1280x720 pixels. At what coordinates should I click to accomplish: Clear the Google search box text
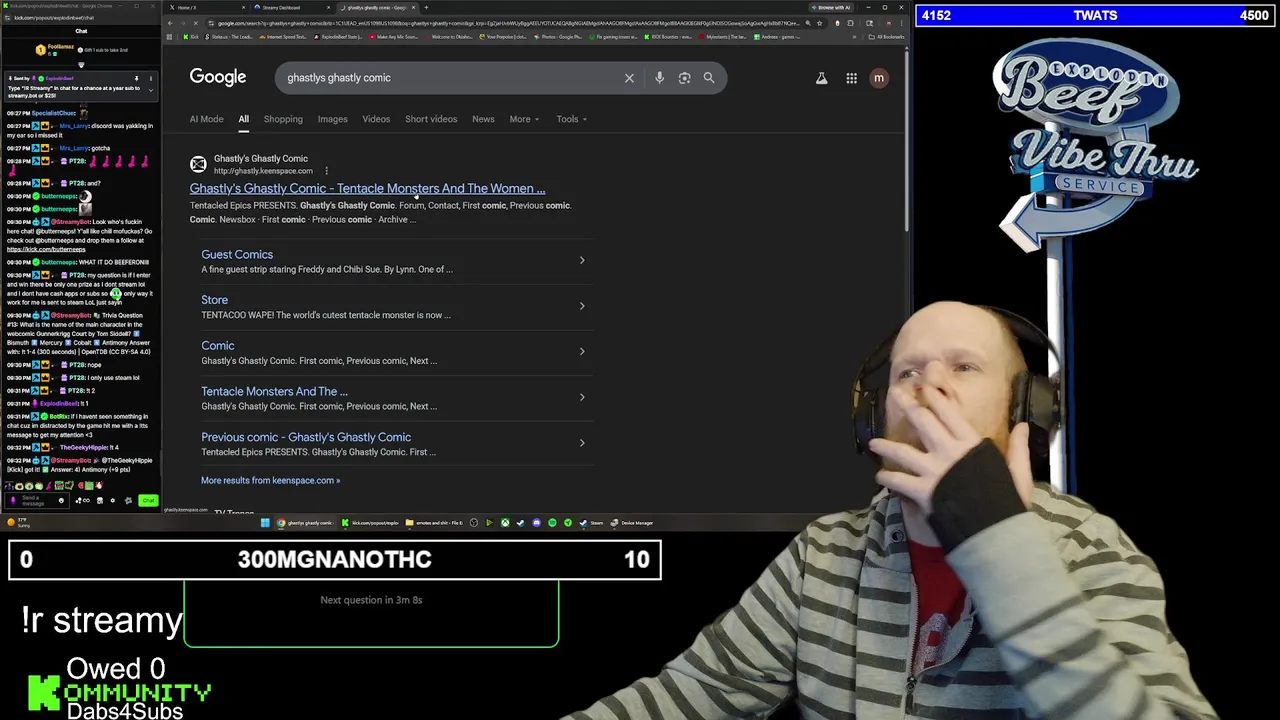point(629,78)
